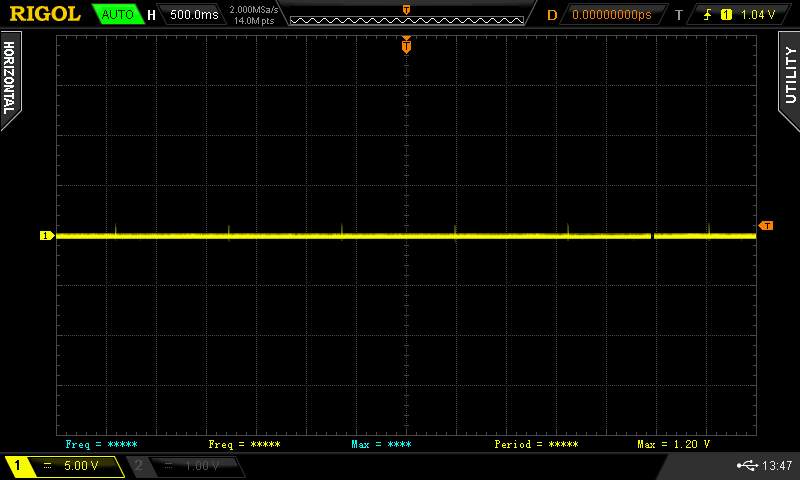Viewport: 800px width, 480px height.
Task: Click the orange D delay icon
Action: pyautogui.click(x=551, y=15)
